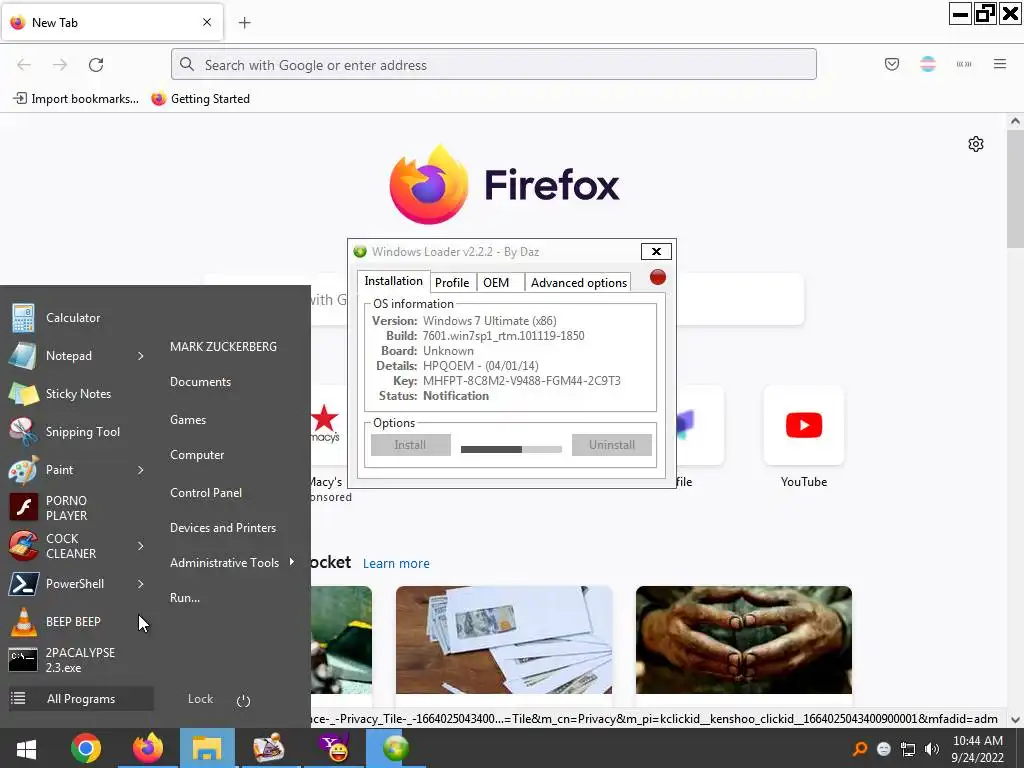
Task: Open the Firefox hamburger menu
Action: coord(1000,64)
